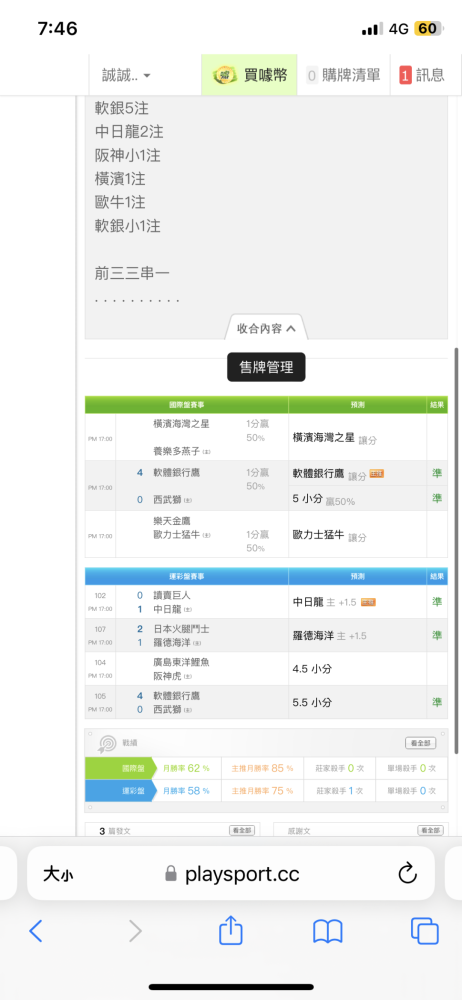Open the 大小 text size menu
The height and width of the screenshot is (1000, 462).
(x=58, y=874)
